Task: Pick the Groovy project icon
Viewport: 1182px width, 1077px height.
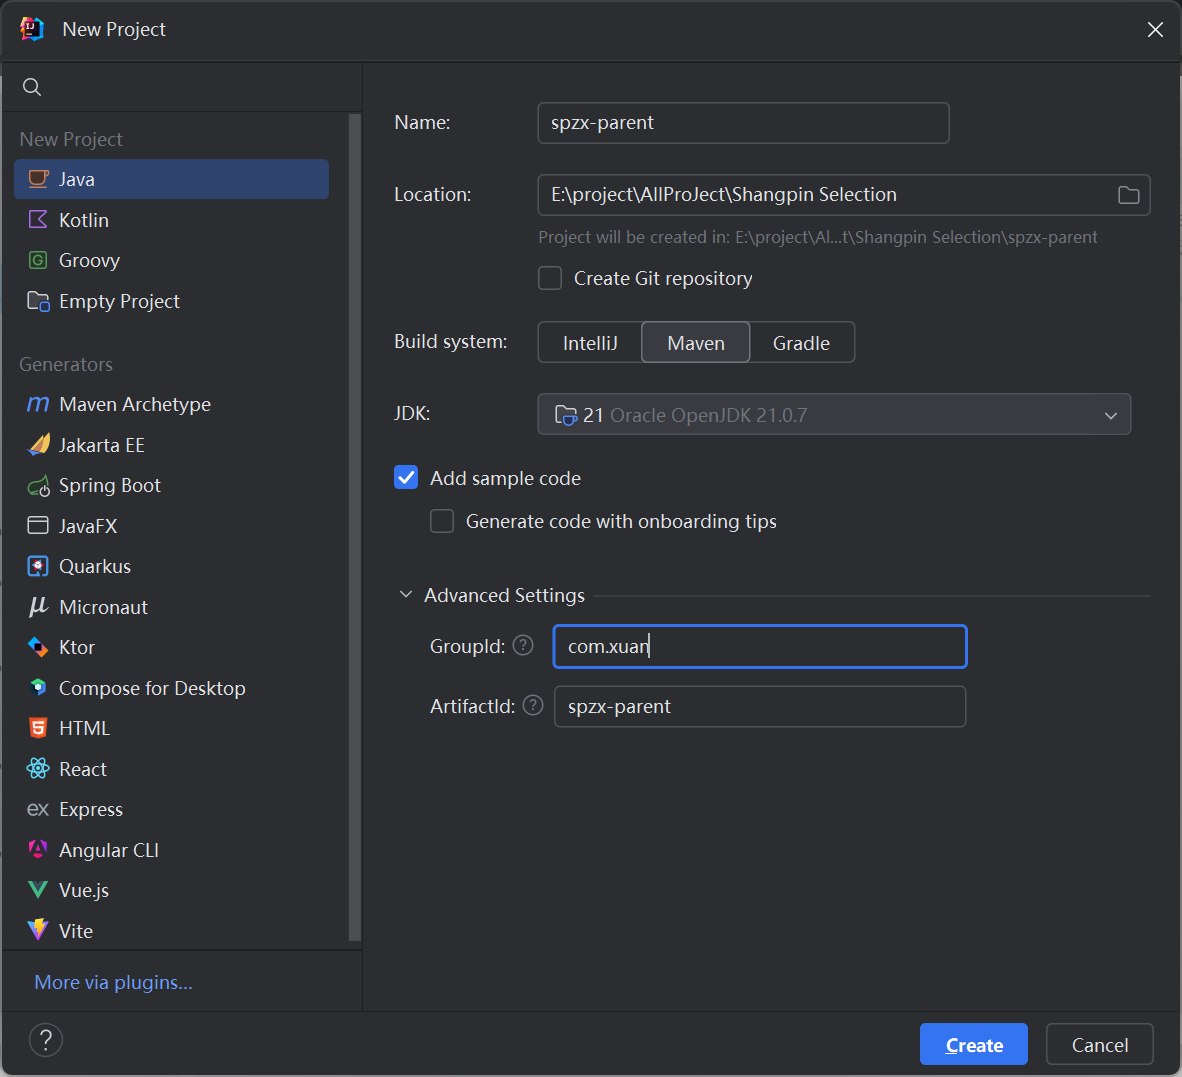Action: click(x=38, y=260)
